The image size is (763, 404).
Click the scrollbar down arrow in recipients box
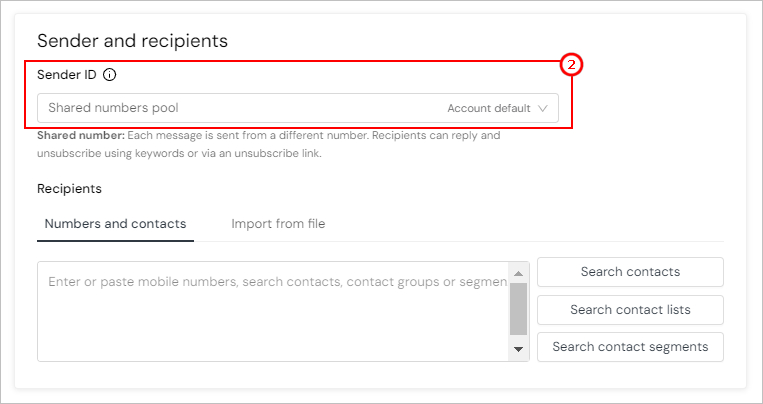tap(518, 349)
